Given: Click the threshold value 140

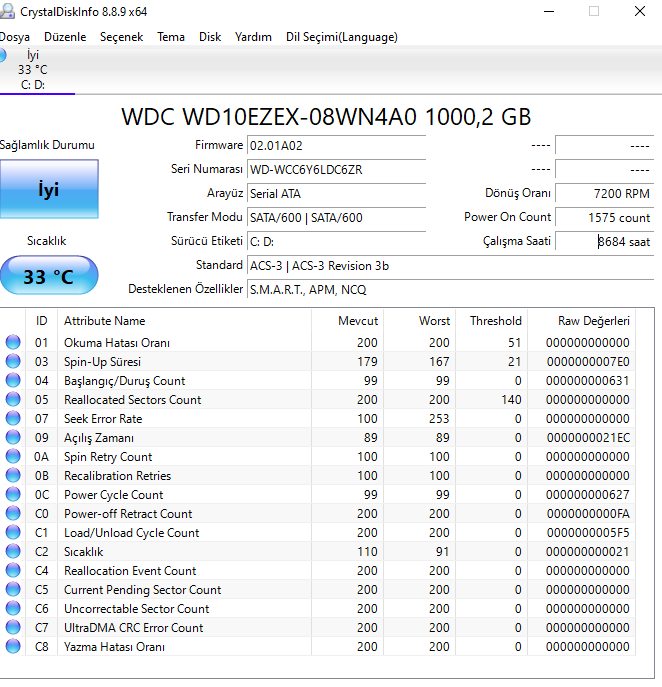Looking at the screenshot, I should [x=511, y=400].
